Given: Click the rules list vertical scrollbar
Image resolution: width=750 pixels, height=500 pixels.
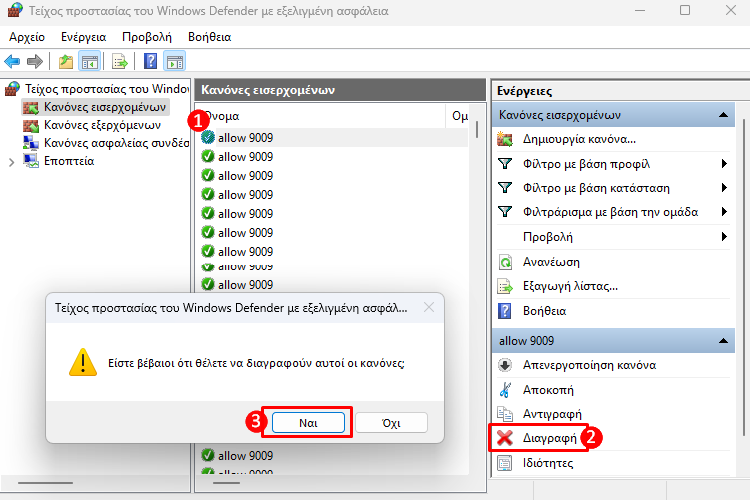Looking at the screenshot, I should [x=477, y=129].
